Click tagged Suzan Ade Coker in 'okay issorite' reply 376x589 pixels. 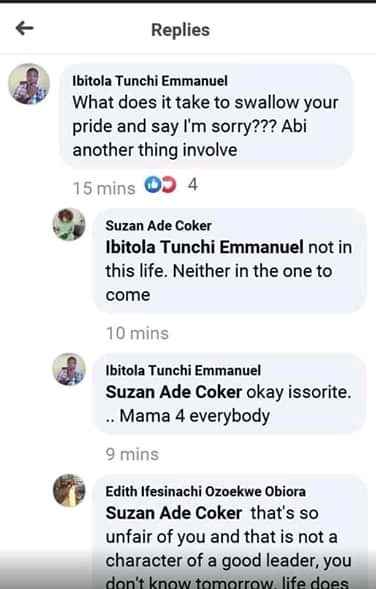[174, 393]
